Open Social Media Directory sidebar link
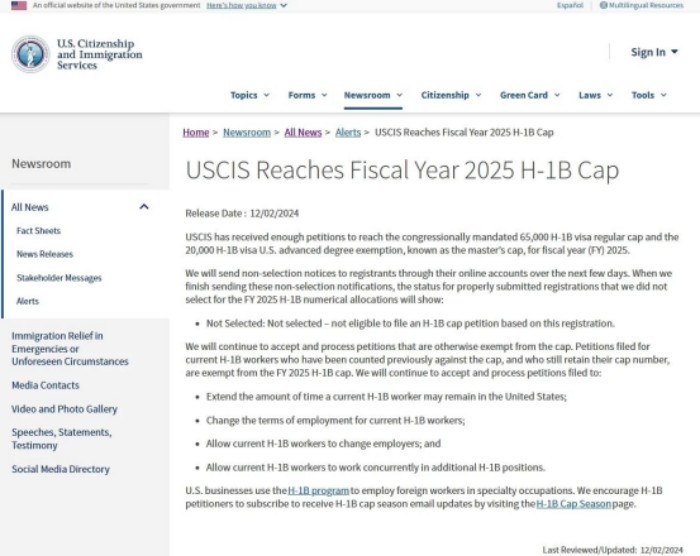 point(60,469)
